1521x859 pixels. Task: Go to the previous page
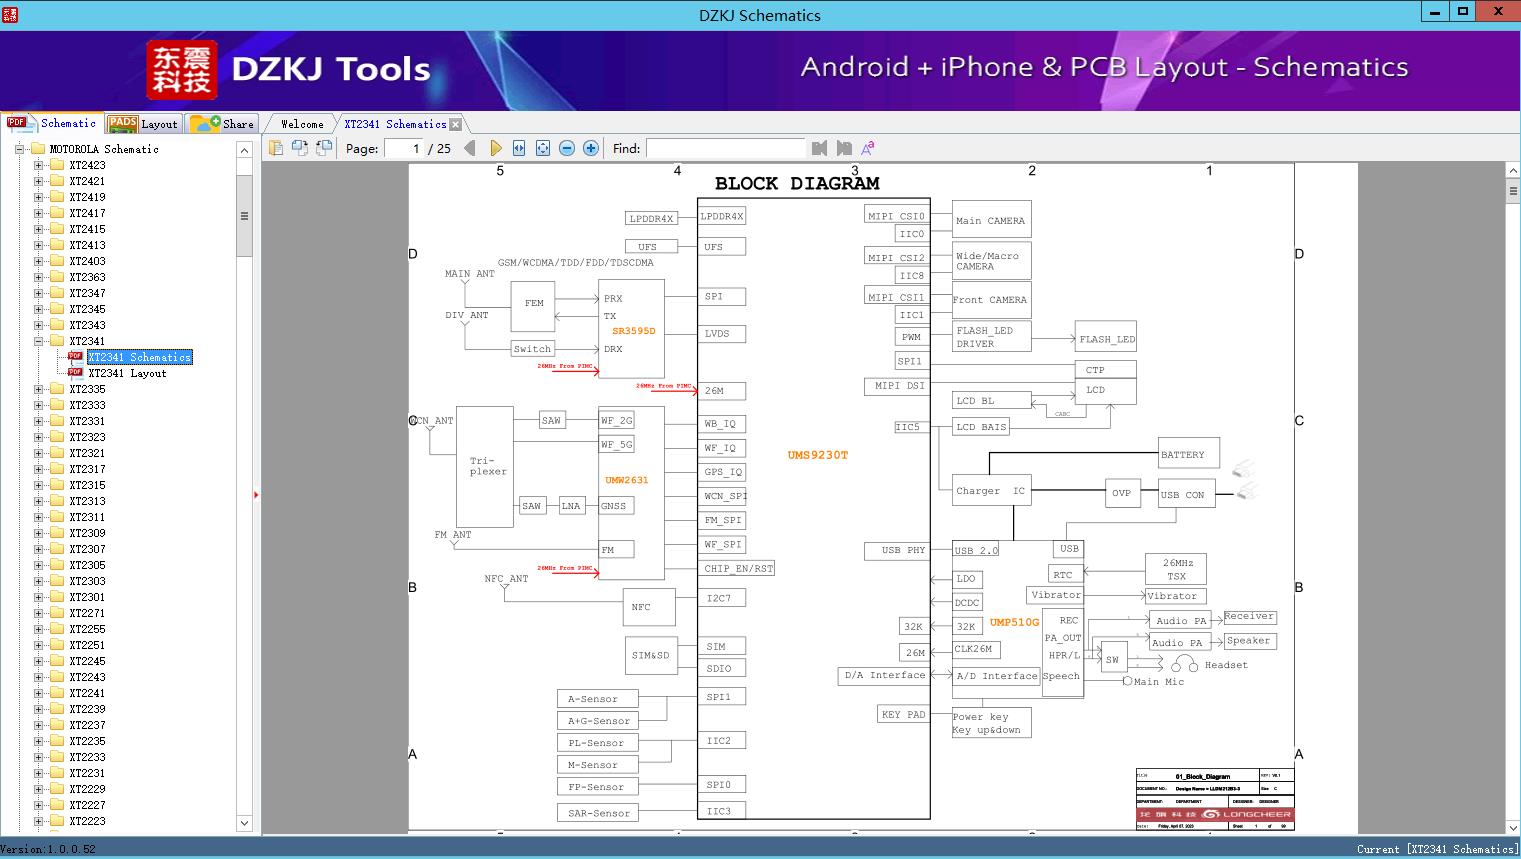point(471,148)
